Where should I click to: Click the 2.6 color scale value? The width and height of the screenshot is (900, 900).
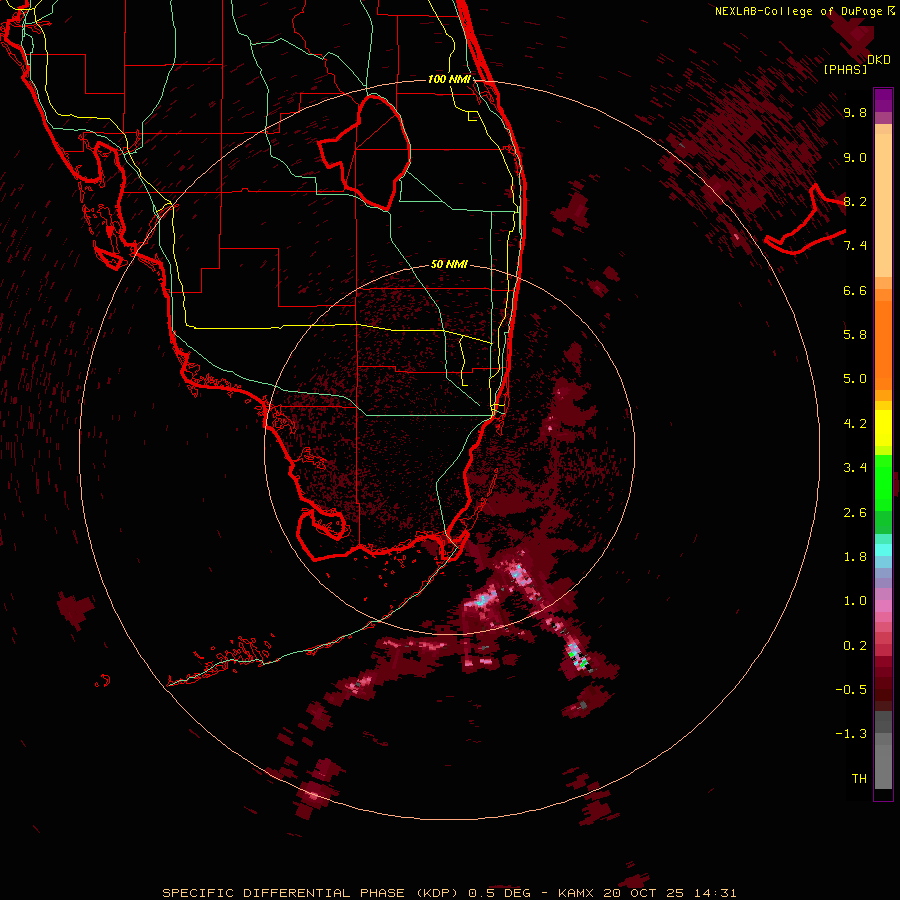(x=855, y=513)
